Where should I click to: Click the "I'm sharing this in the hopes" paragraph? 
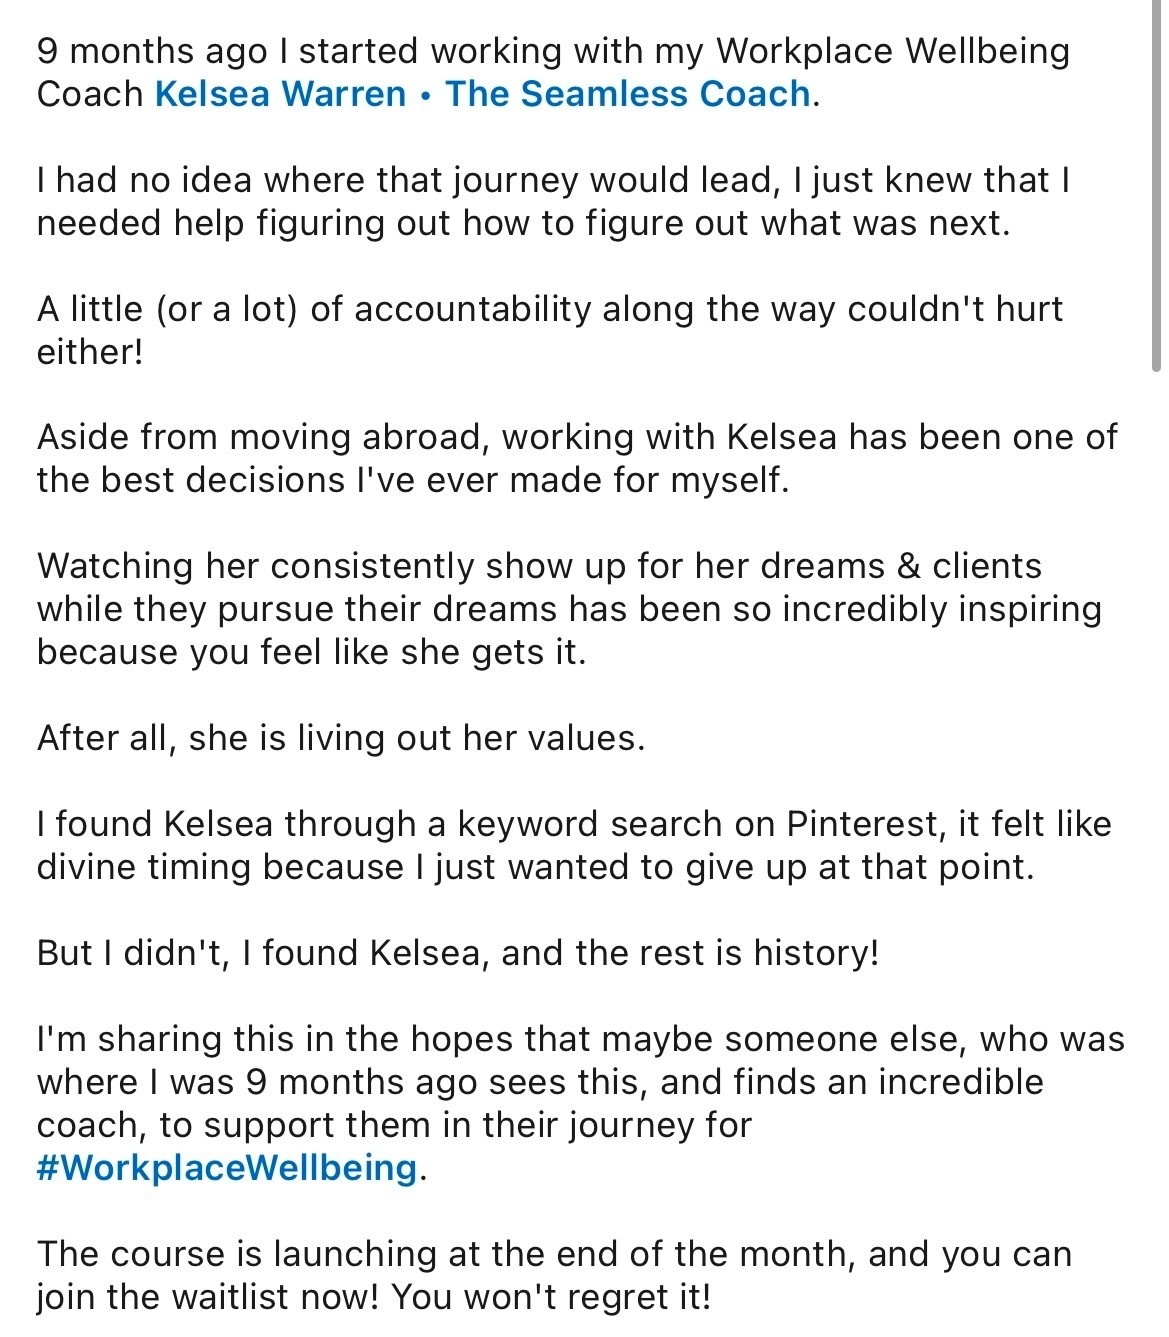(x=581, y=1103)
